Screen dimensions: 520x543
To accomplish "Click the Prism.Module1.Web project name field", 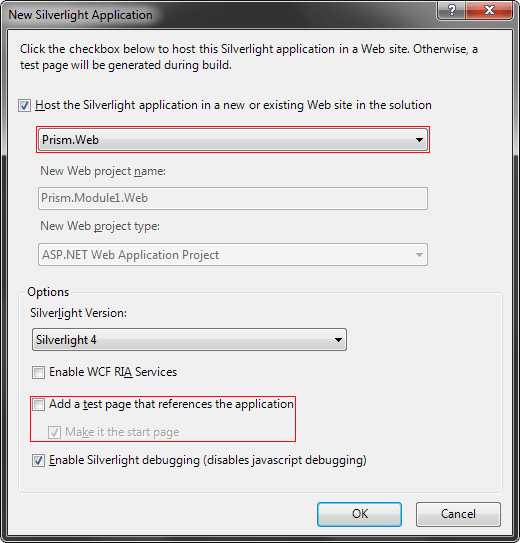I will pos(233,198).
